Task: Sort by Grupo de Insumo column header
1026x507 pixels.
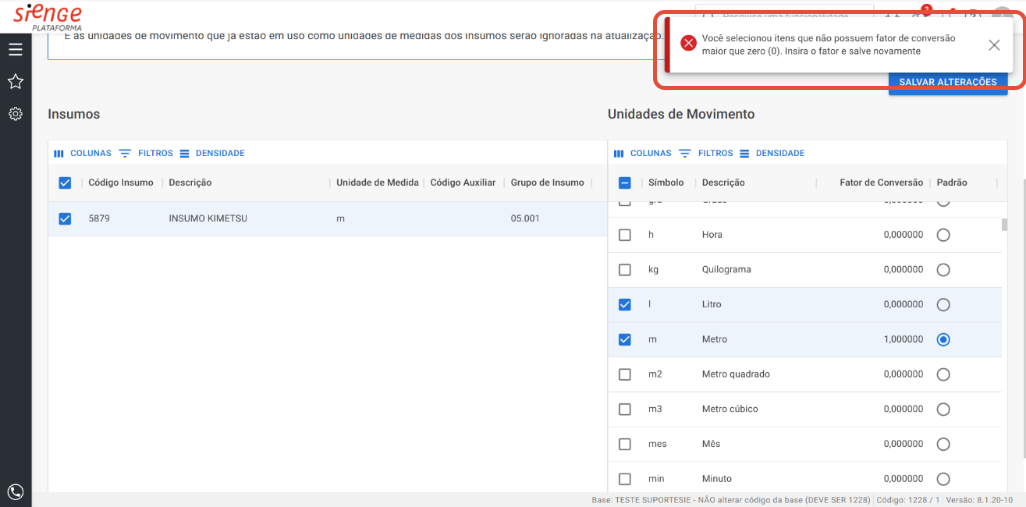Action: click(x=547, y=183)
